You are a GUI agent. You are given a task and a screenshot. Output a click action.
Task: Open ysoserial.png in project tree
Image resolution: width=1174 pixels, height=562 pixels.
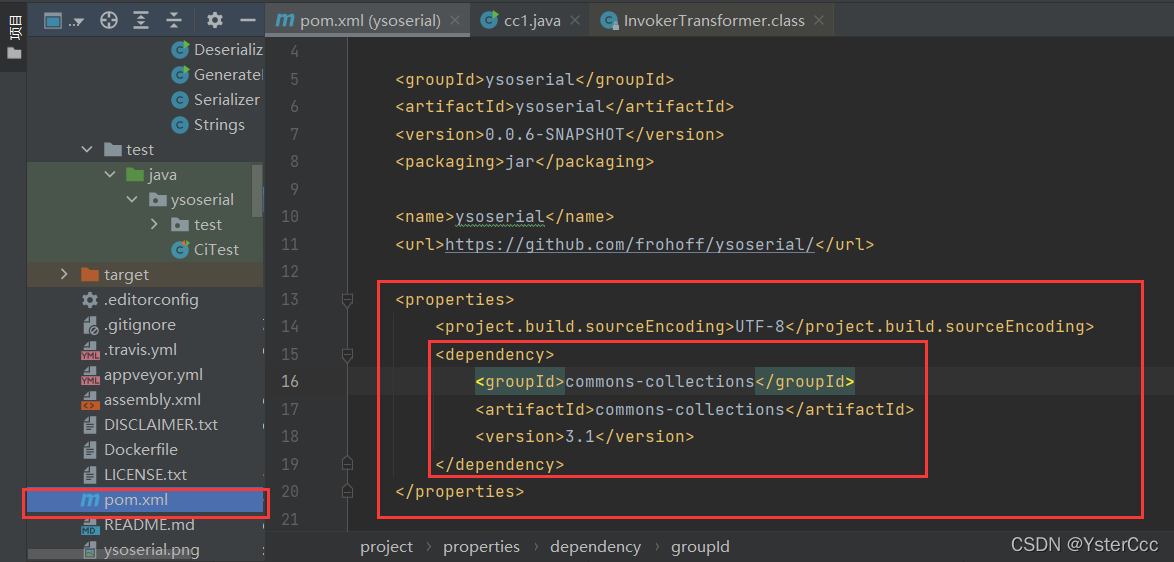click(152, 550)
